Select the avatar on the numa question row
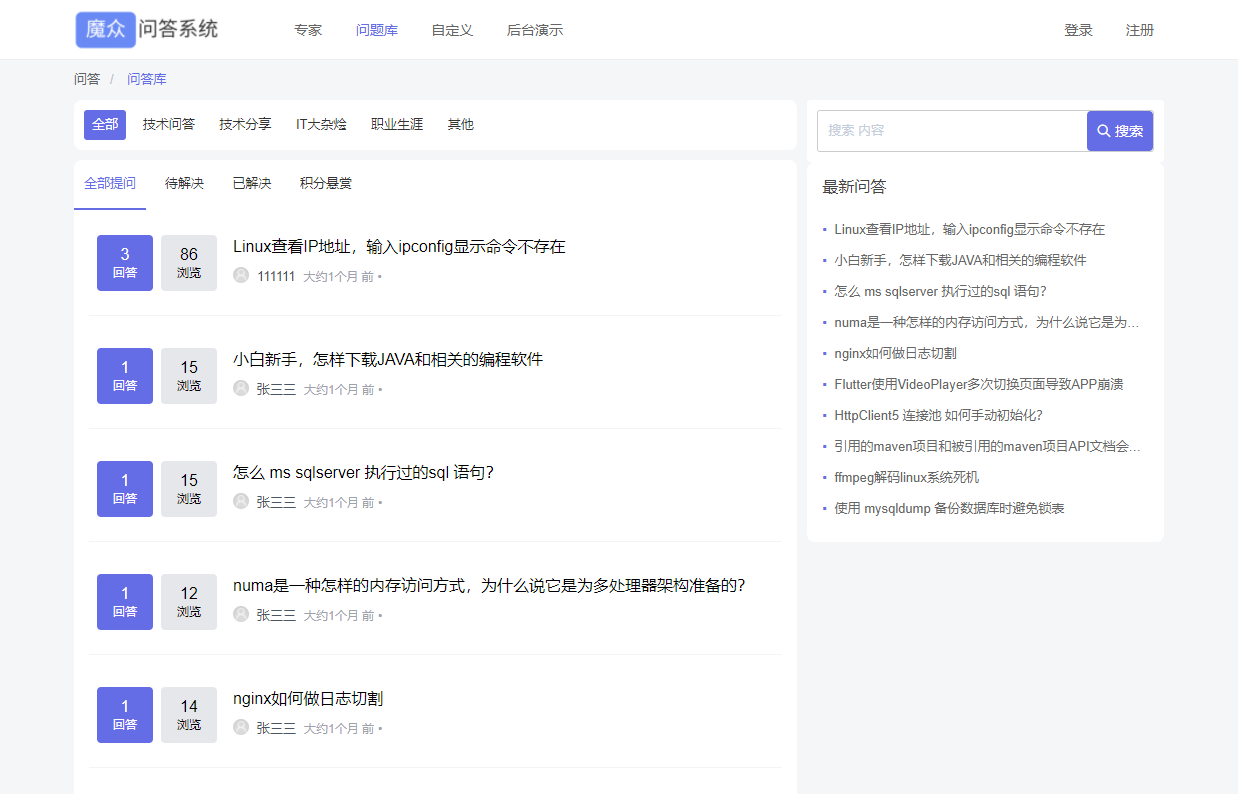 point(241,615)
